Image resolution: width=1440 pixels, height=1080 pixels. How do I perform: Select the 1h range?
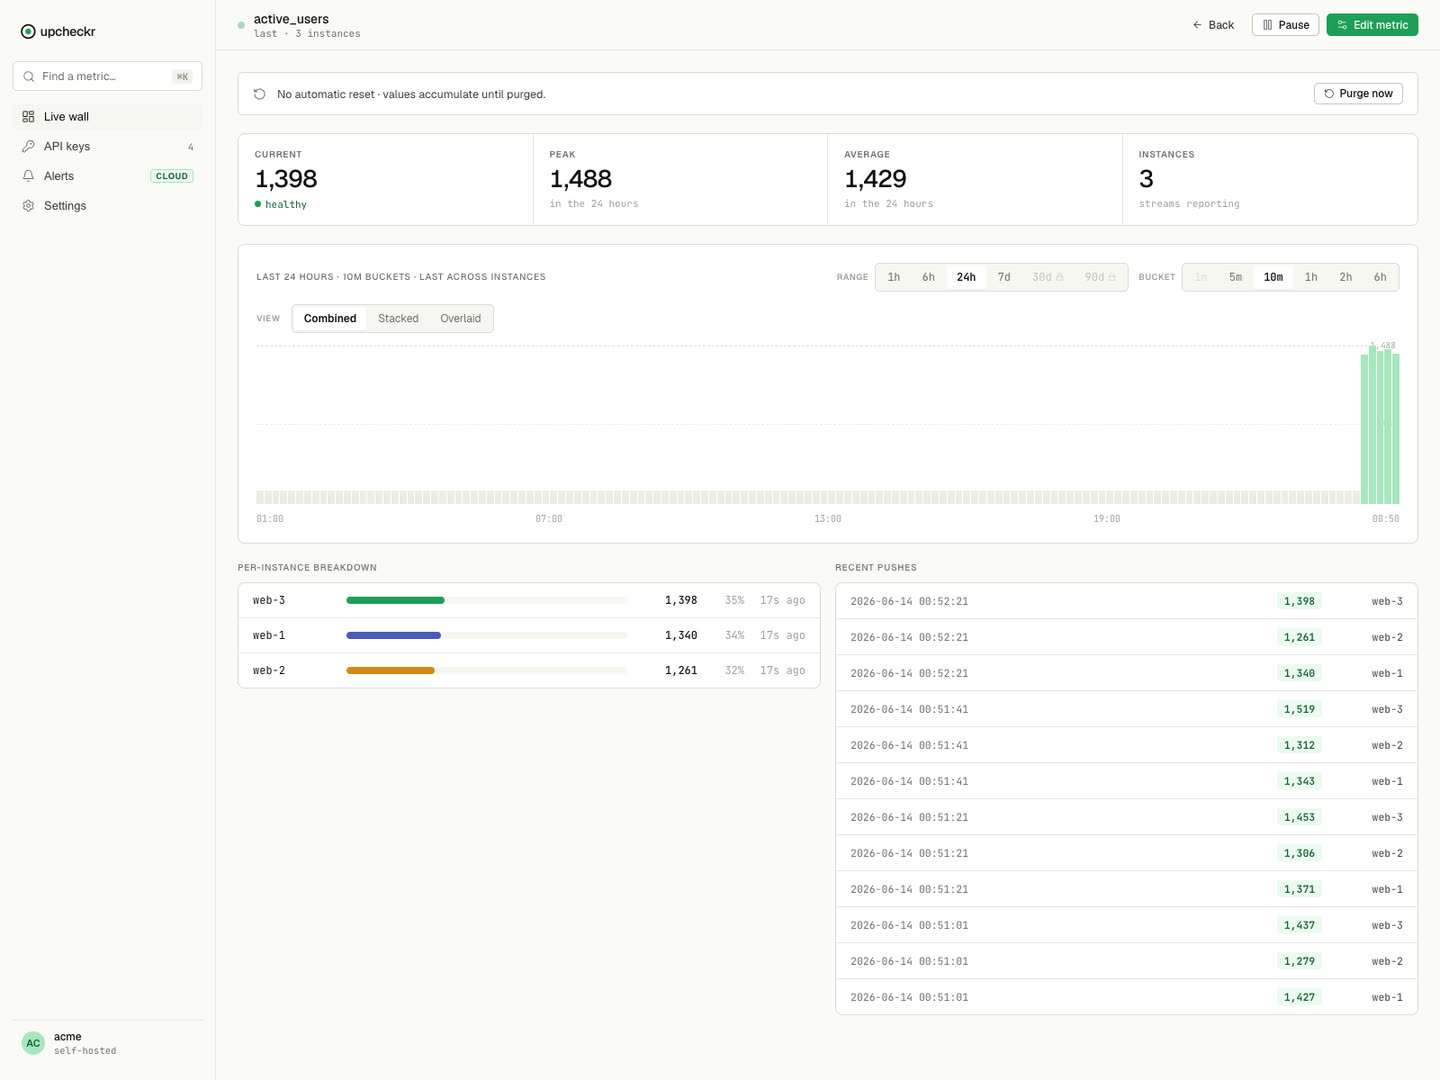pos(894,277)
